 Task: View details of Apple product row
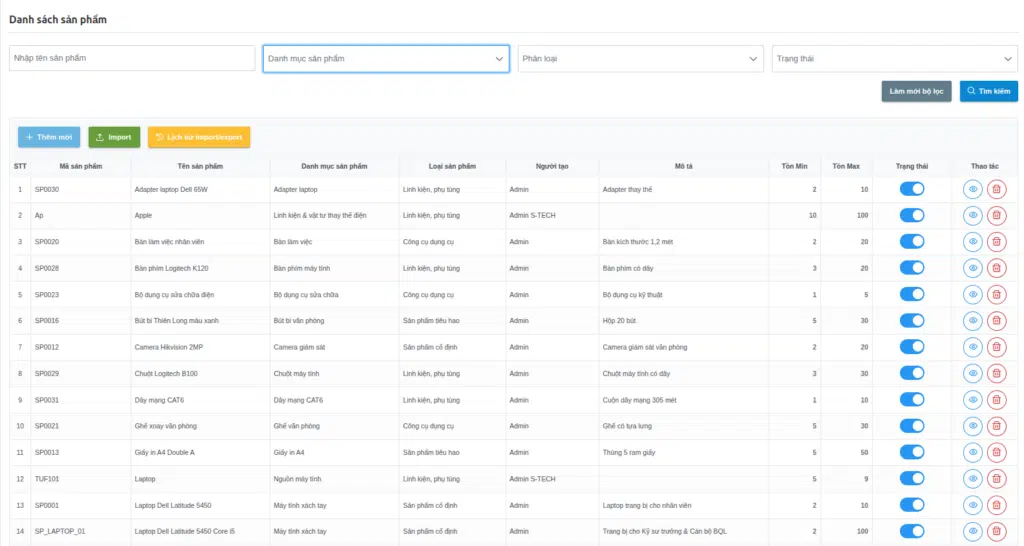point(972,216)
